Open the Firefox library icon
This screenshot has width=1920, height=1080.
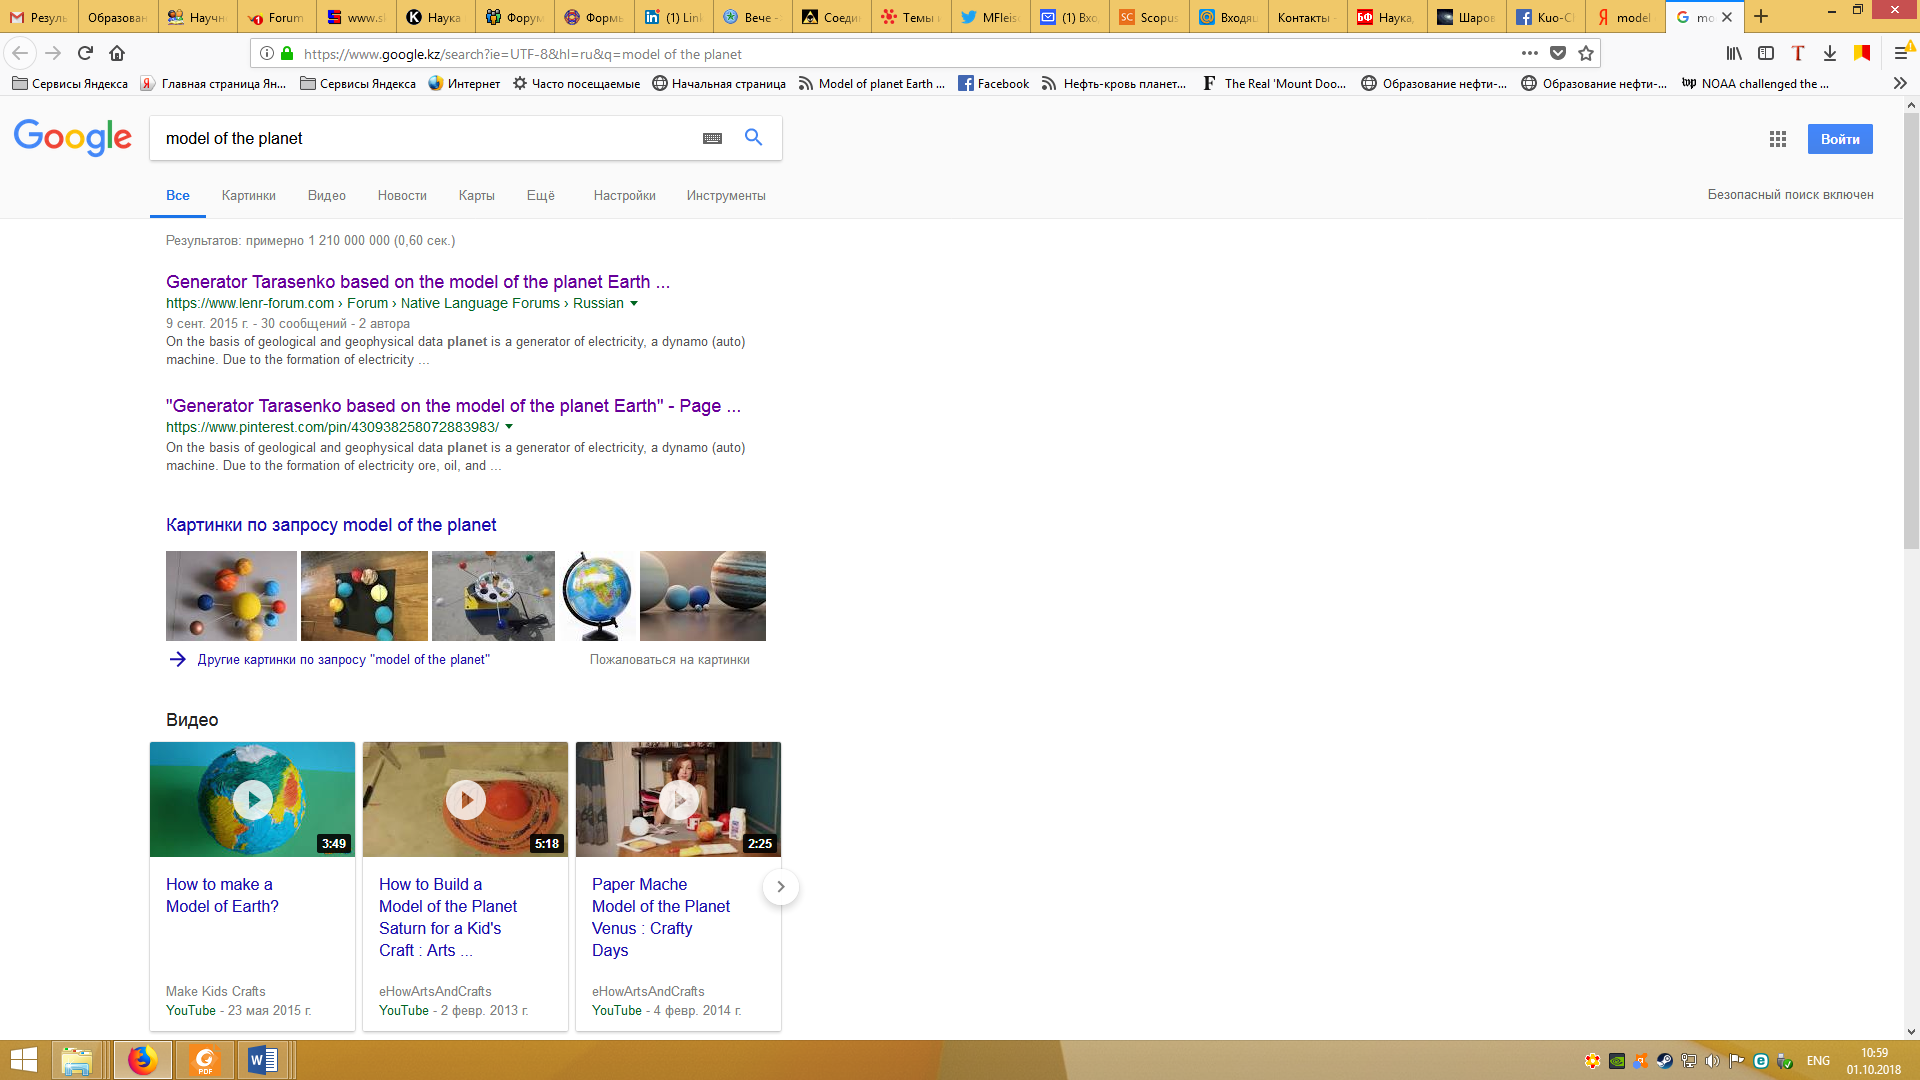click(x=1734, y=54)
